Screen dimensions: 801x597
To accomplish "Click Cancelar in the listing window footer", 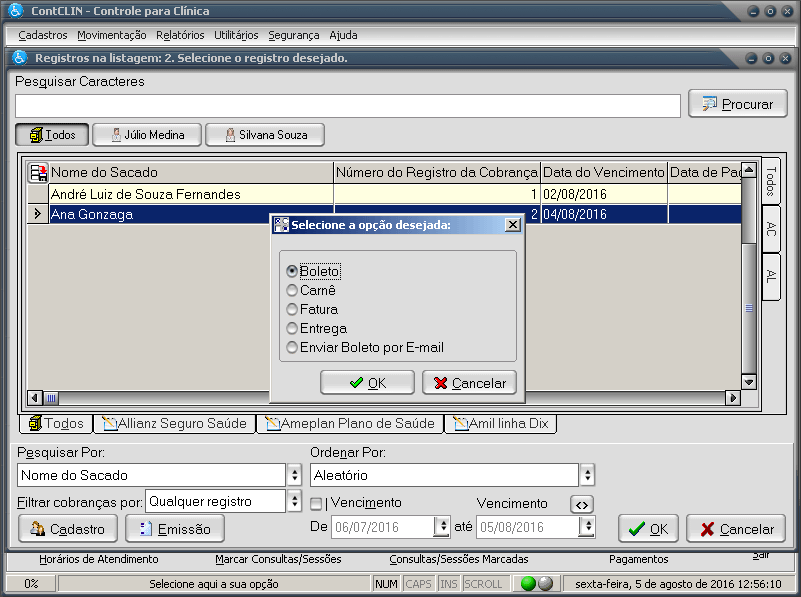I will [x=736, y=529].
